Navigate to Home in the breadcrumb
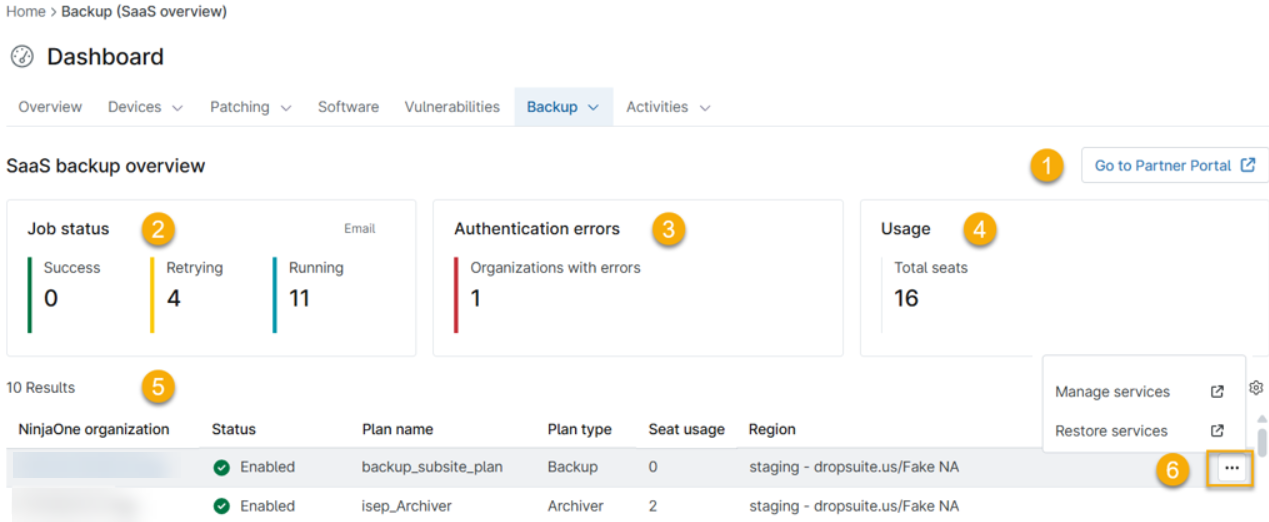Viewport: 1269px width, 522px height. click(26, 12)
